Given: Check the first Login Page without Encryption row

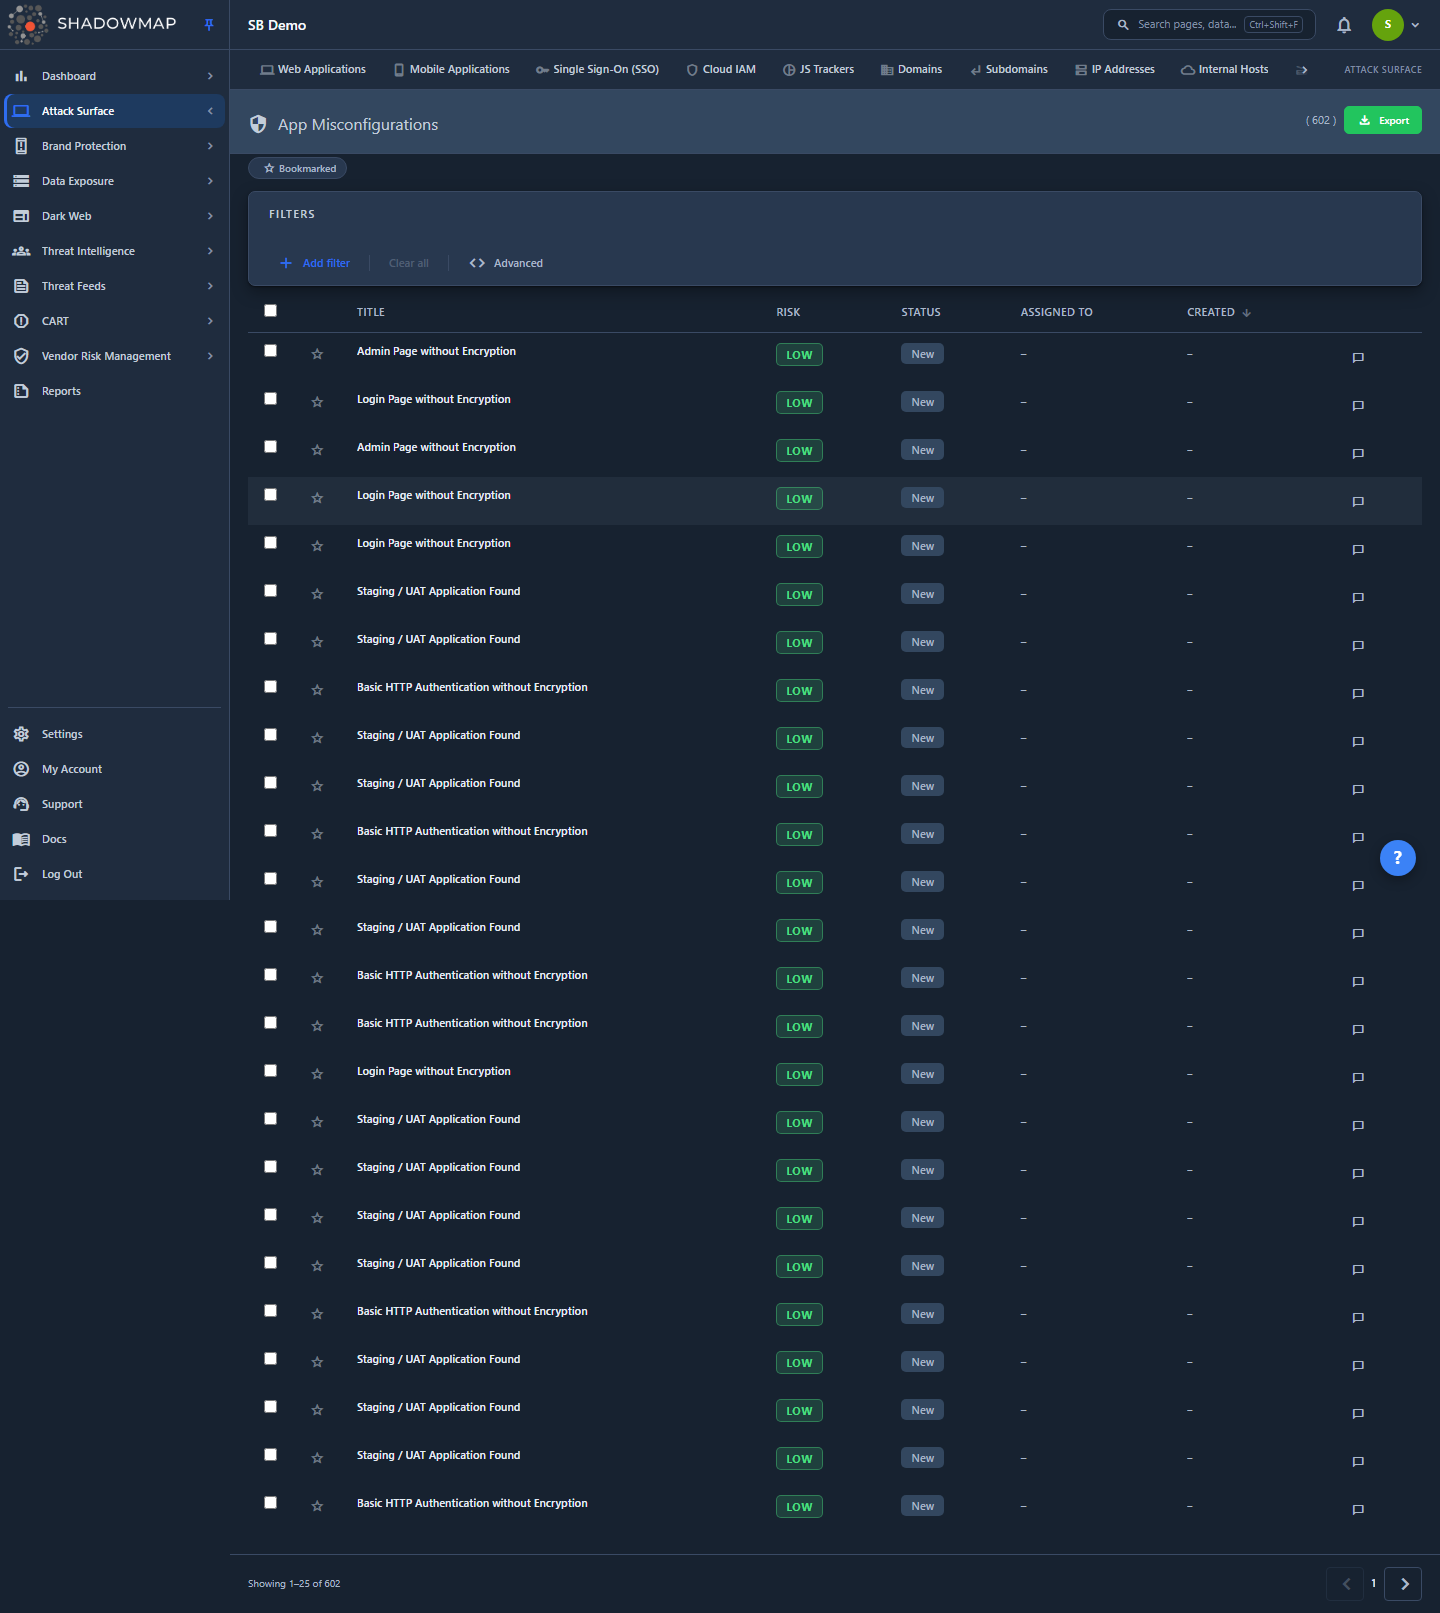Looking at the screenshot, I should 270,398.
